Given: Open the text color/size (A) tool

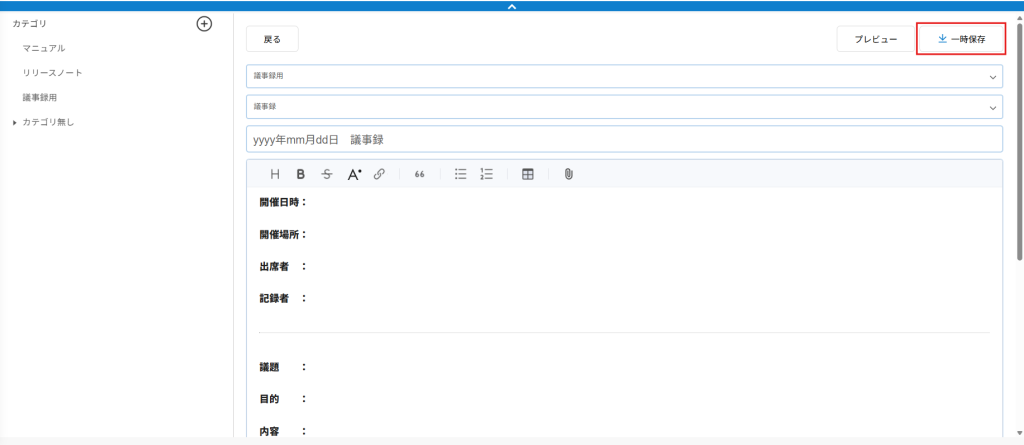Looking at the screenshot, I should pos(354,174).
